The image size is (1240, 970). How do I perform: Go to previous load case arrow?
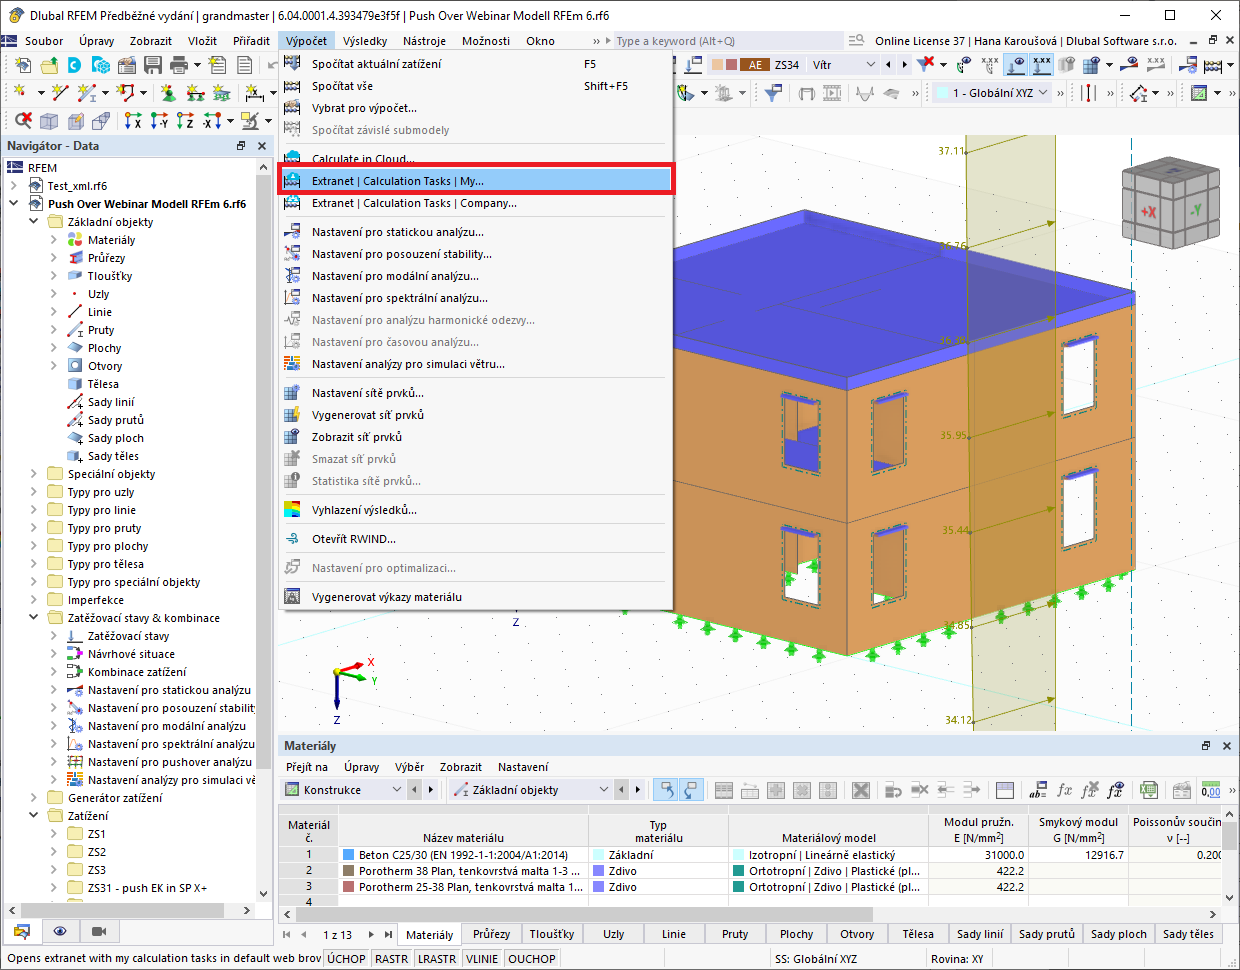tap(888, 65)
